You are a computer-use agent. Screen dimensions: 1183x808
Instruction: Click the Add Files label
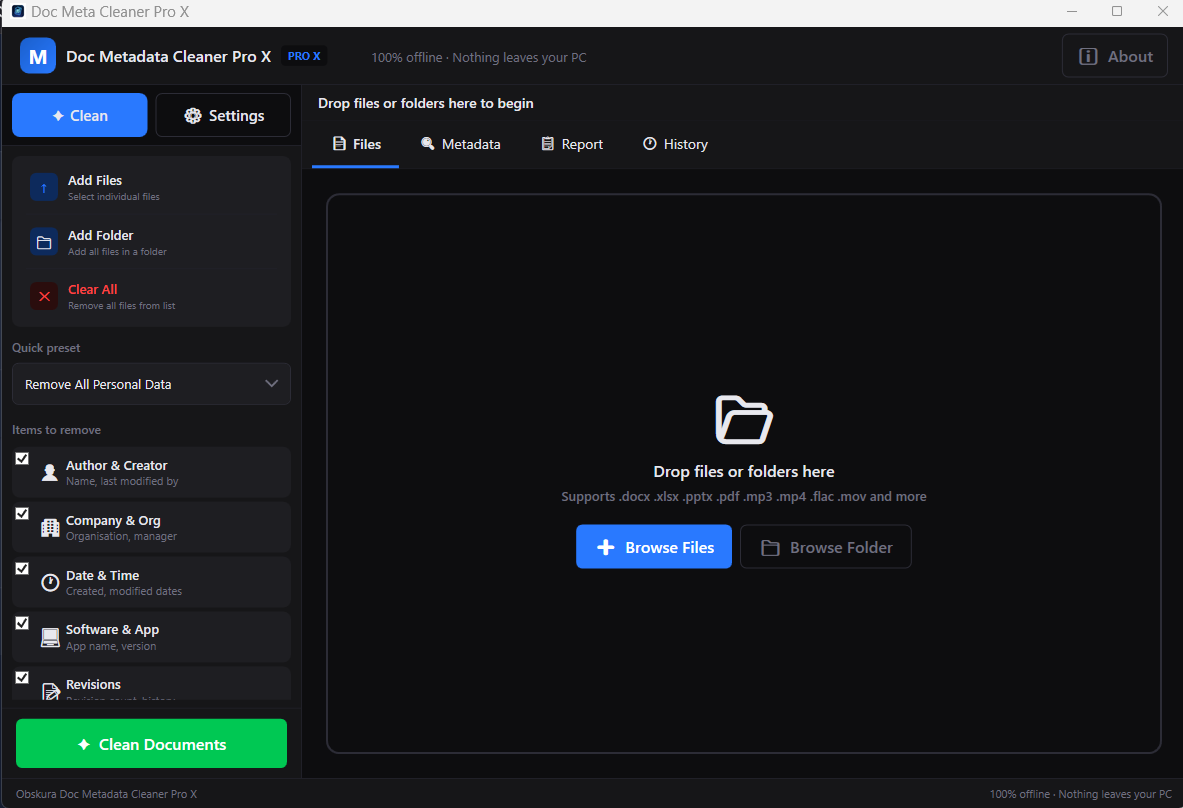(95, 180)
